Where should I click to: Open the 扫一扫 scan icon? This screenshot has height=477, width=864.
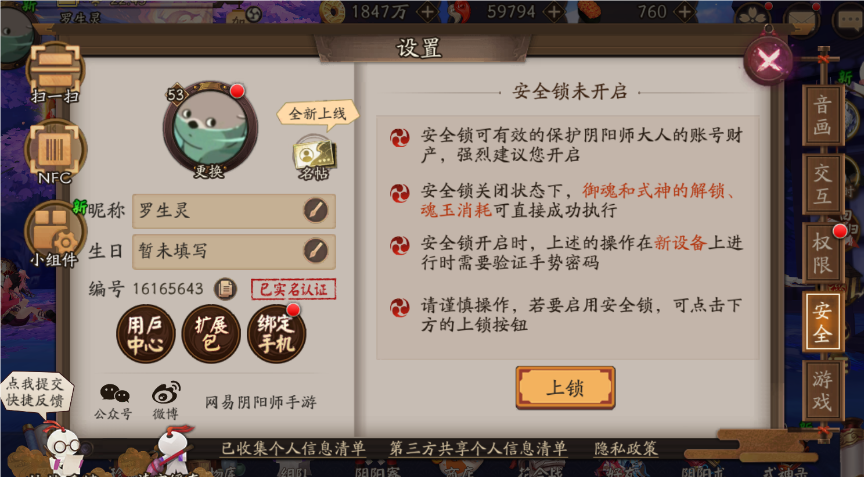point(55,73)
